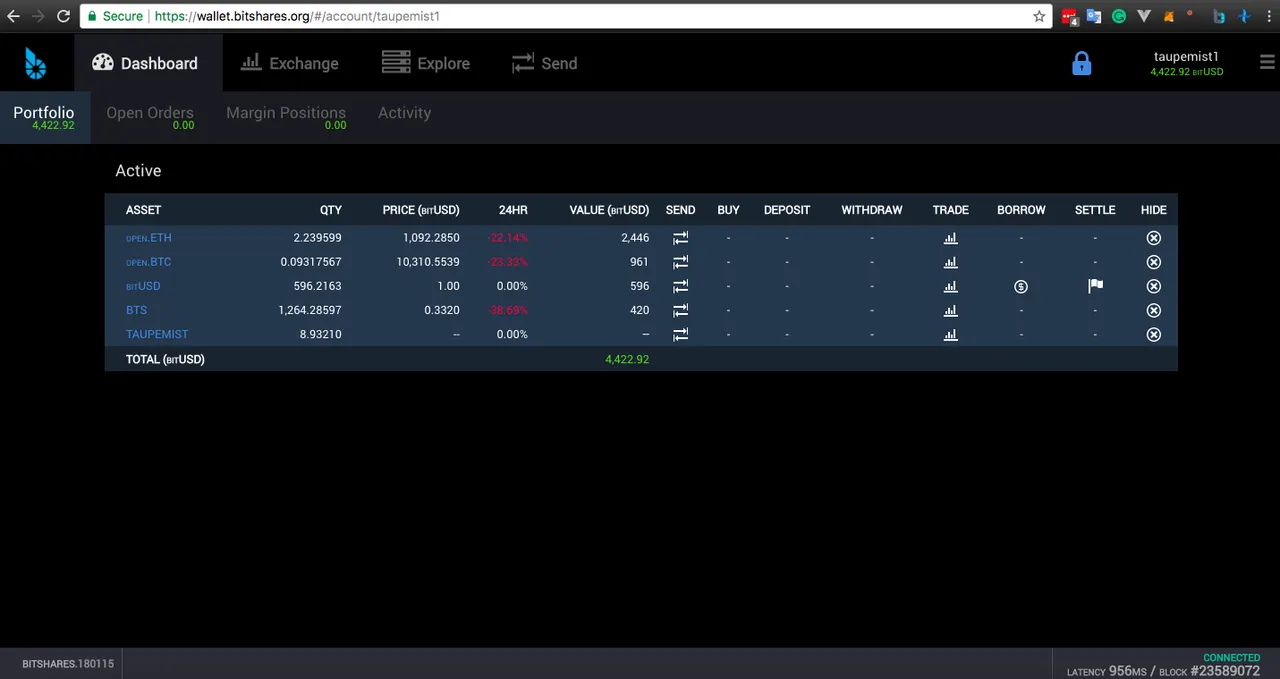
Task: Open trade chart icon for TAUPEMIST
Action: tap(950, 334)
